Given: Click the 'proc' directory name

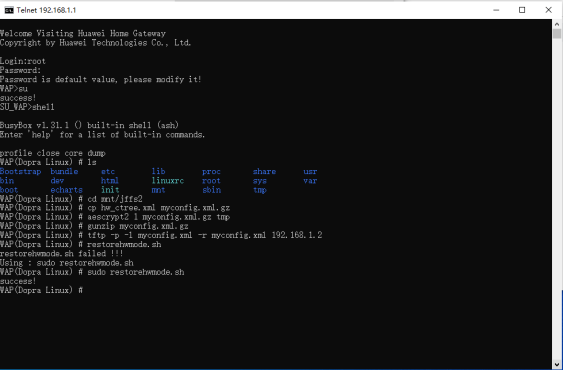Looking at the screenshot, I should 211,172.
